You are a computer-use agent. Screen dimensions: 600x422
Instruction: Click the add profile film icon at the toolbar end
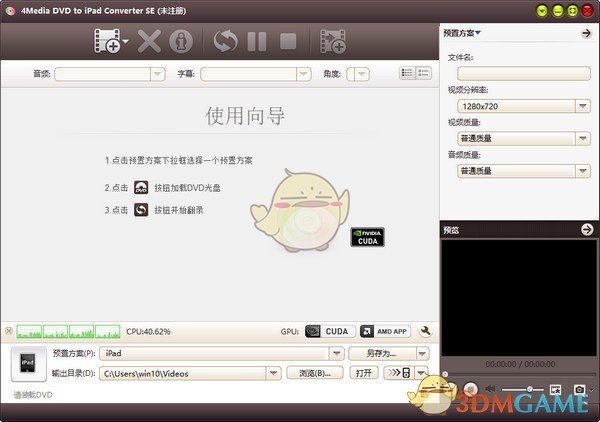point(333,41)
